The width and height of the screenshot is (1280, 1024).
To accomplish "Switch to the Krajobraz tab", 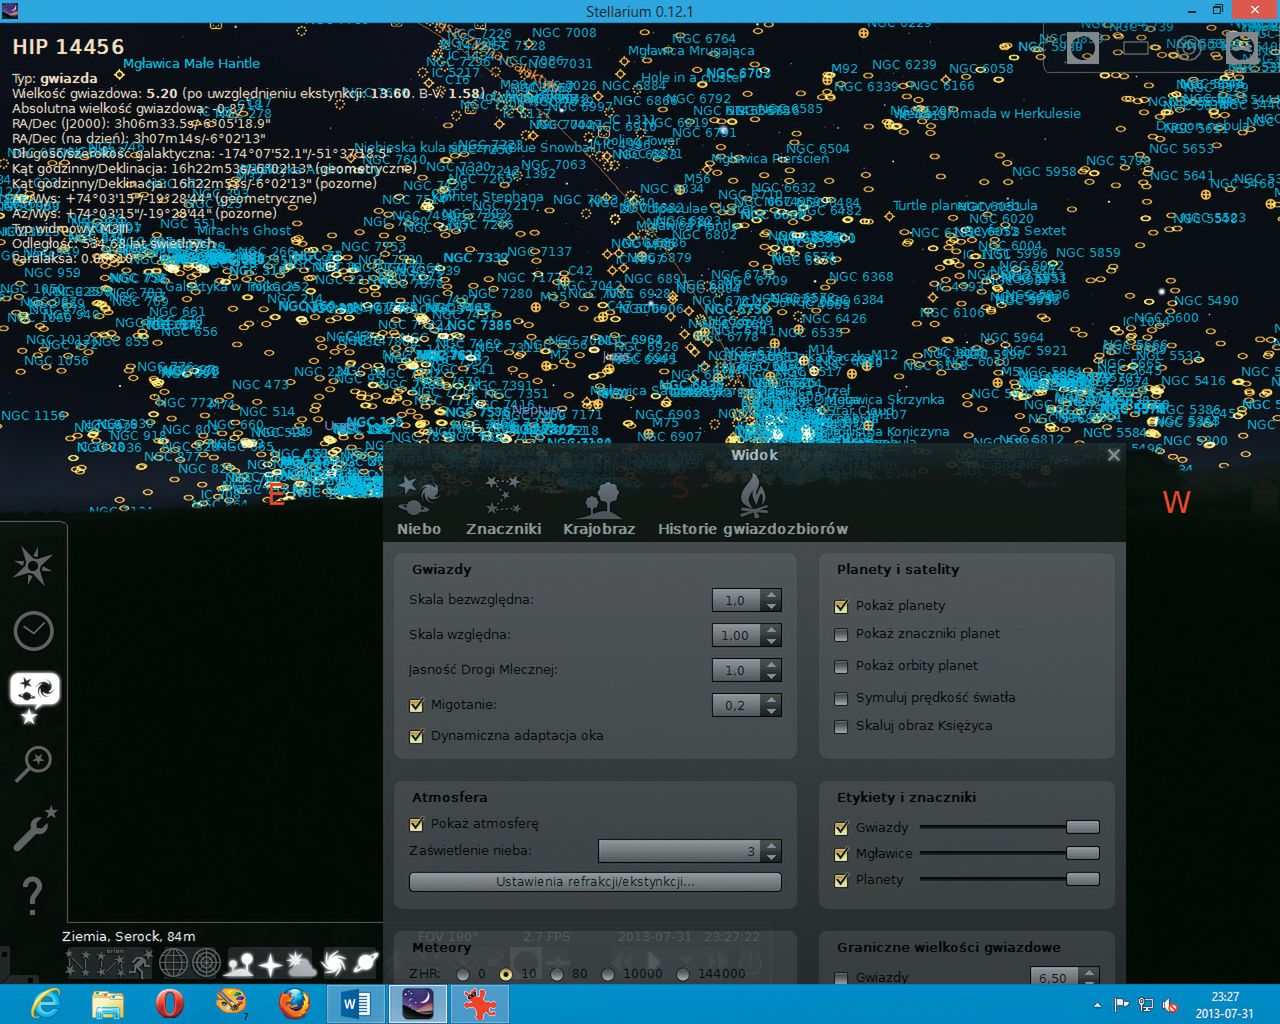I will (x=599, y=506).
